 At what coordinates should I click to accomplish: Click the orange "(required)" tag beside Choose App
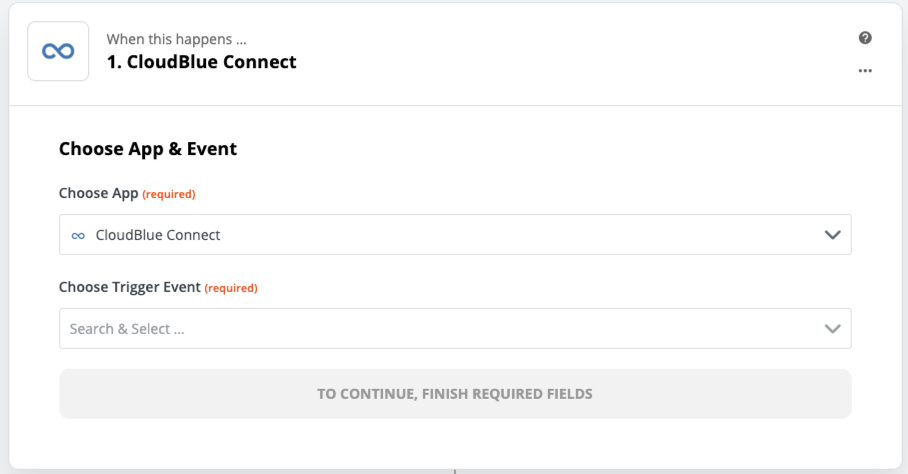tap(169, 194)
